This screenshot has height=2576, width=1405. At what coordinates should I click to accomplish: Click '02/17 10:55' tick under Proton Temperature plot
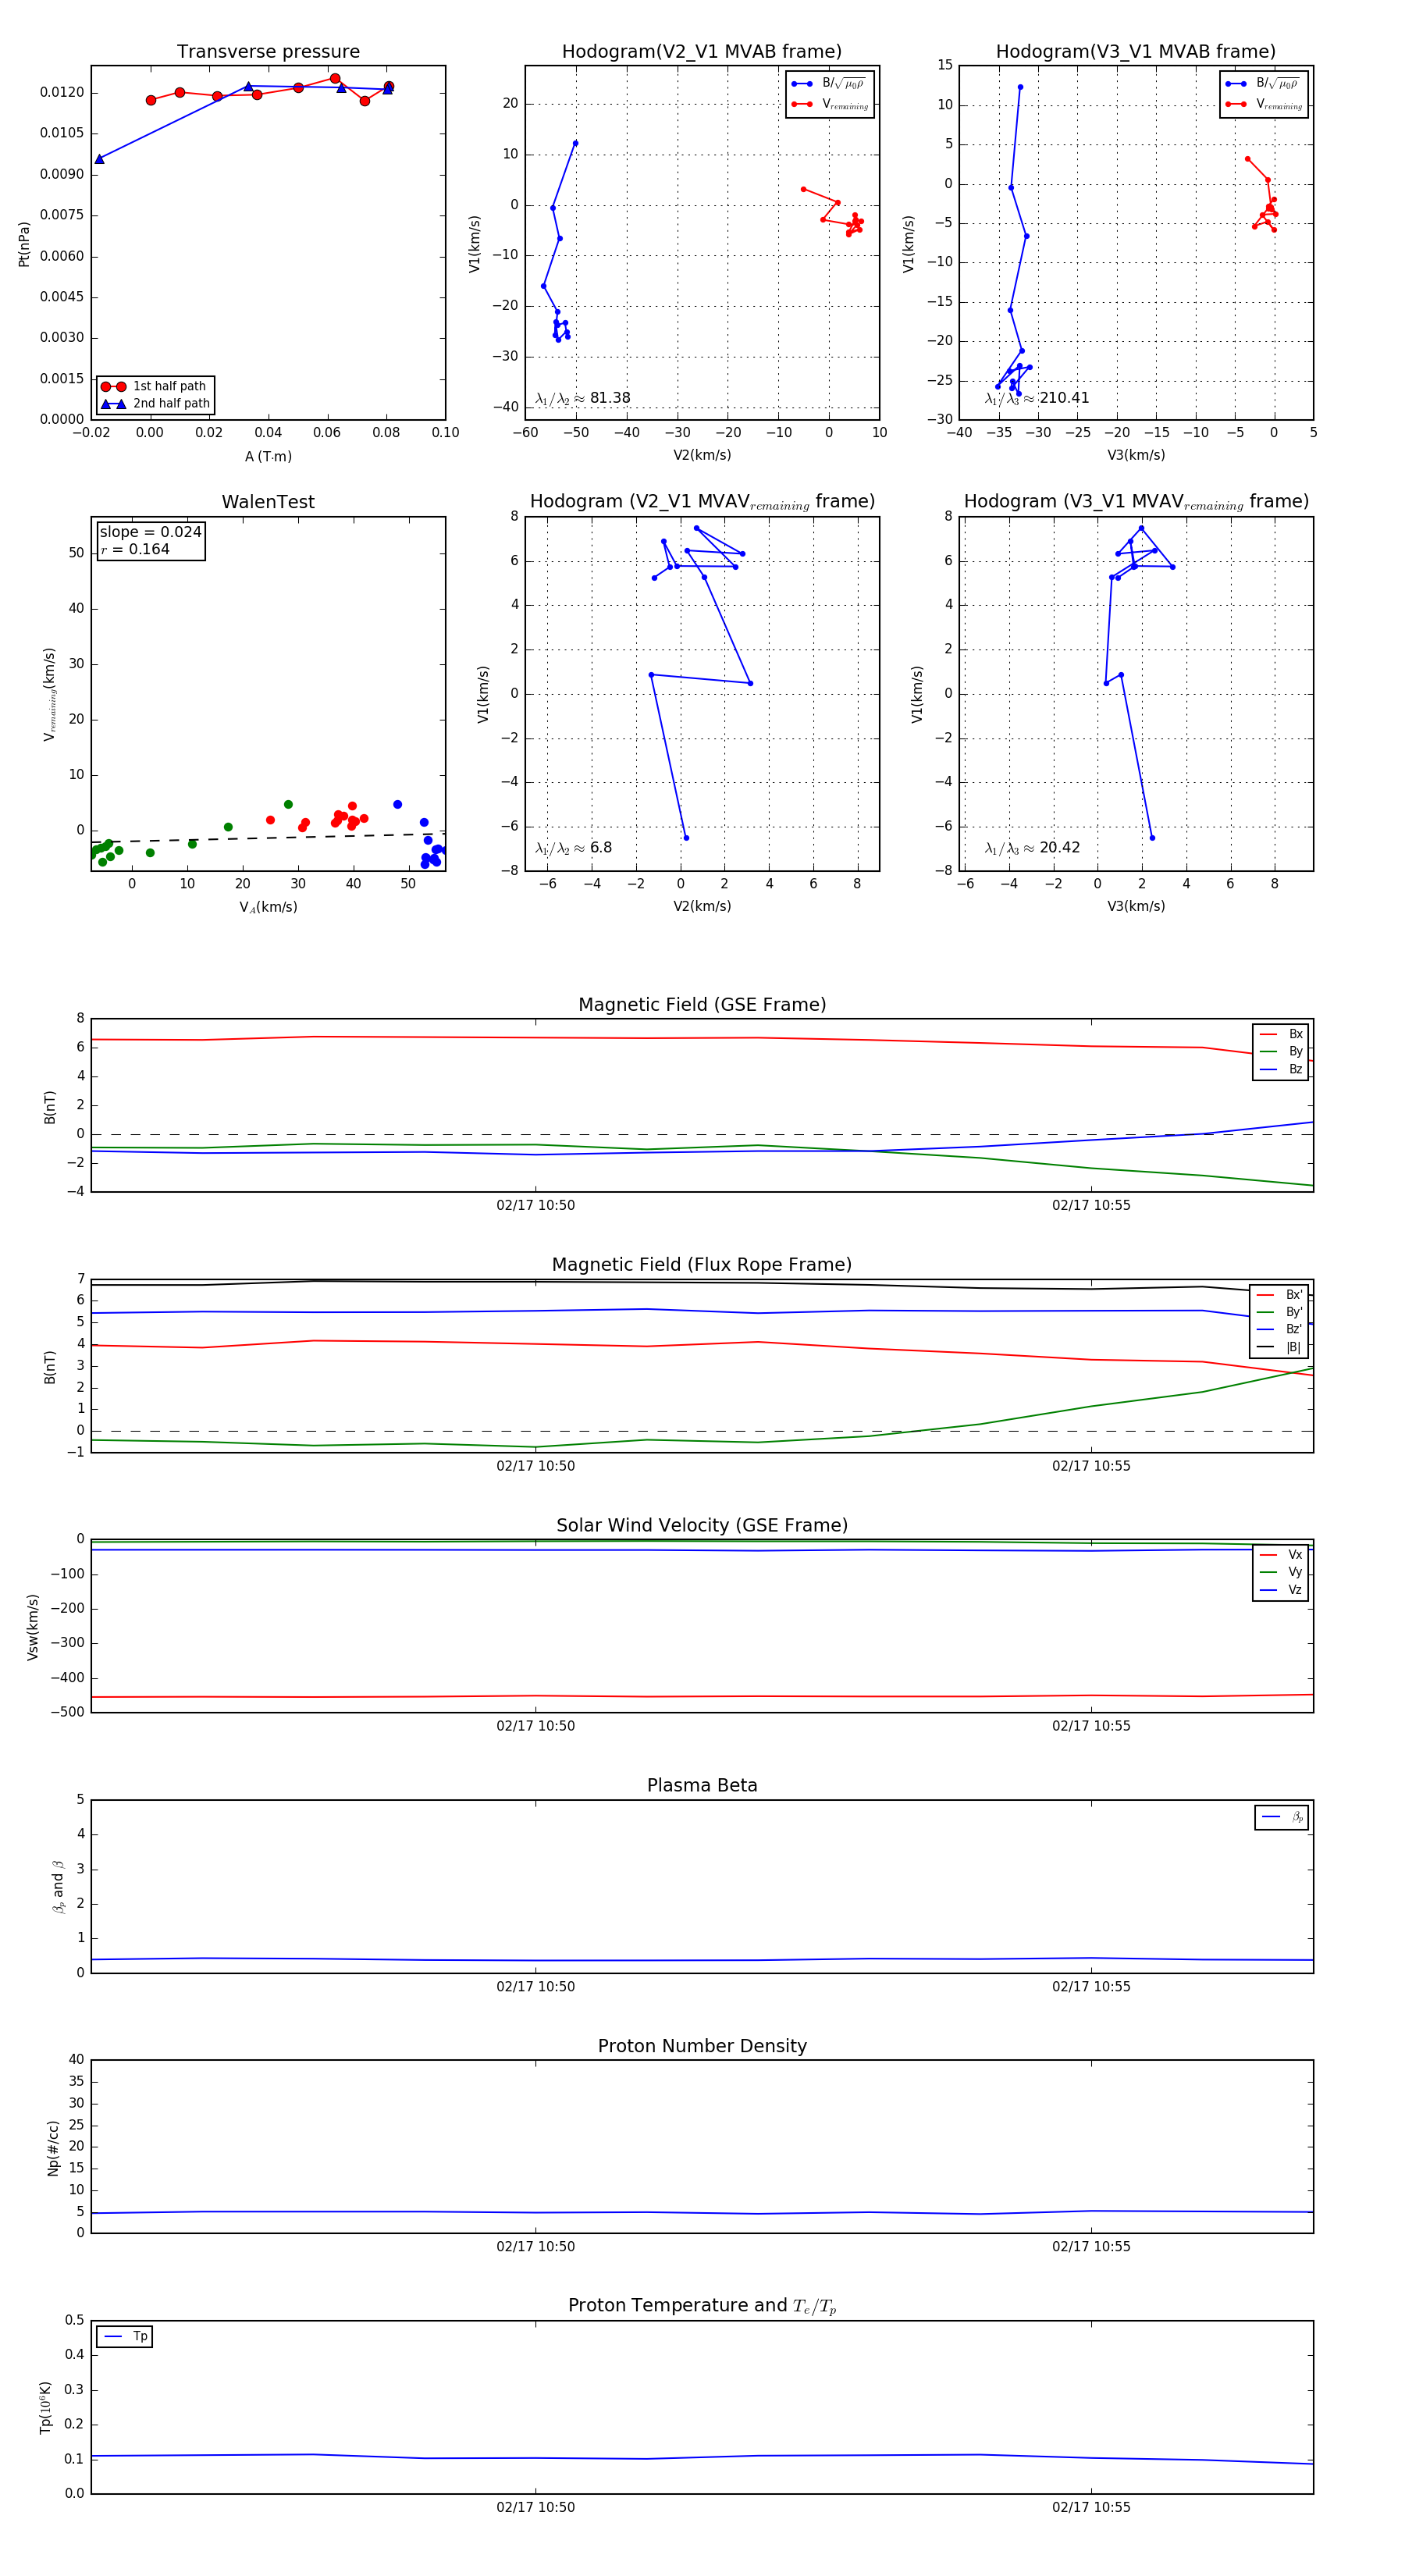[x=1091, y=2507]
